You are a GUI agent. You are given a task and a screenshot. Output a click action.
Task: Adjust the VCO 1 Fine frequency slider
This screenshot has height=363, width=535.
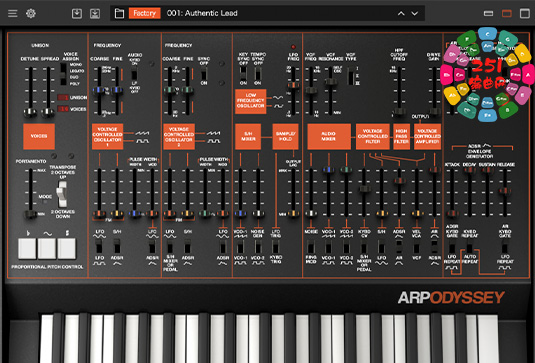pos(117,90)
